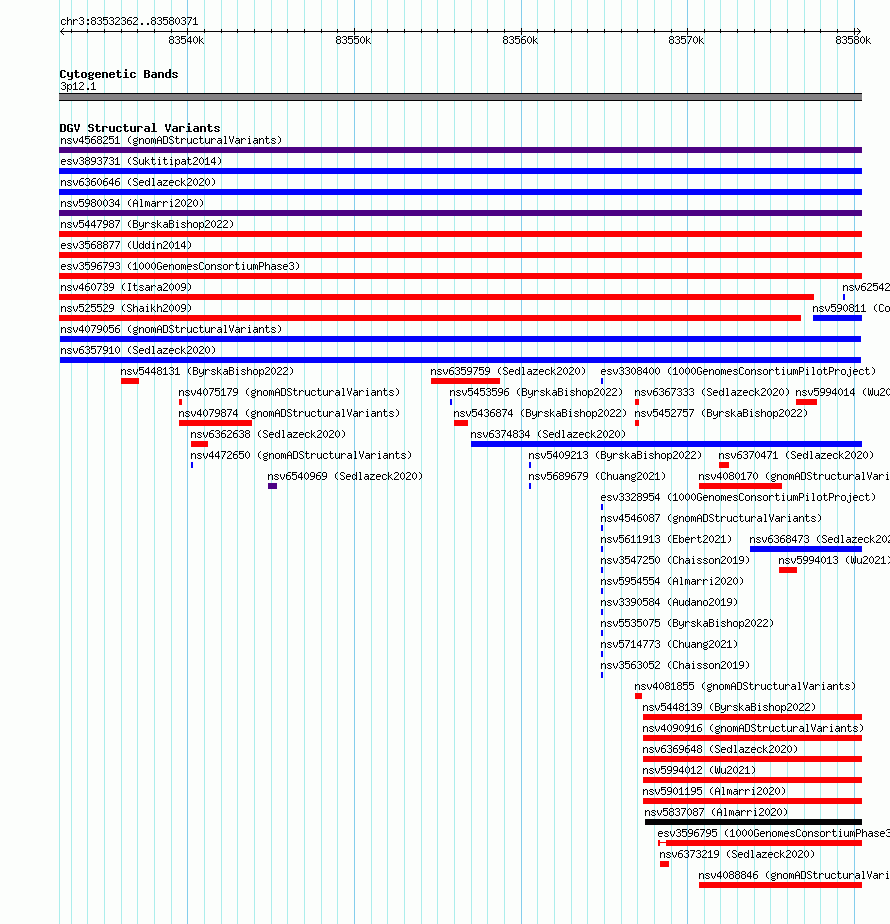Click the red bar under esv3568877
This screenshot has height=924, width=890.
[x=460, y=255]
